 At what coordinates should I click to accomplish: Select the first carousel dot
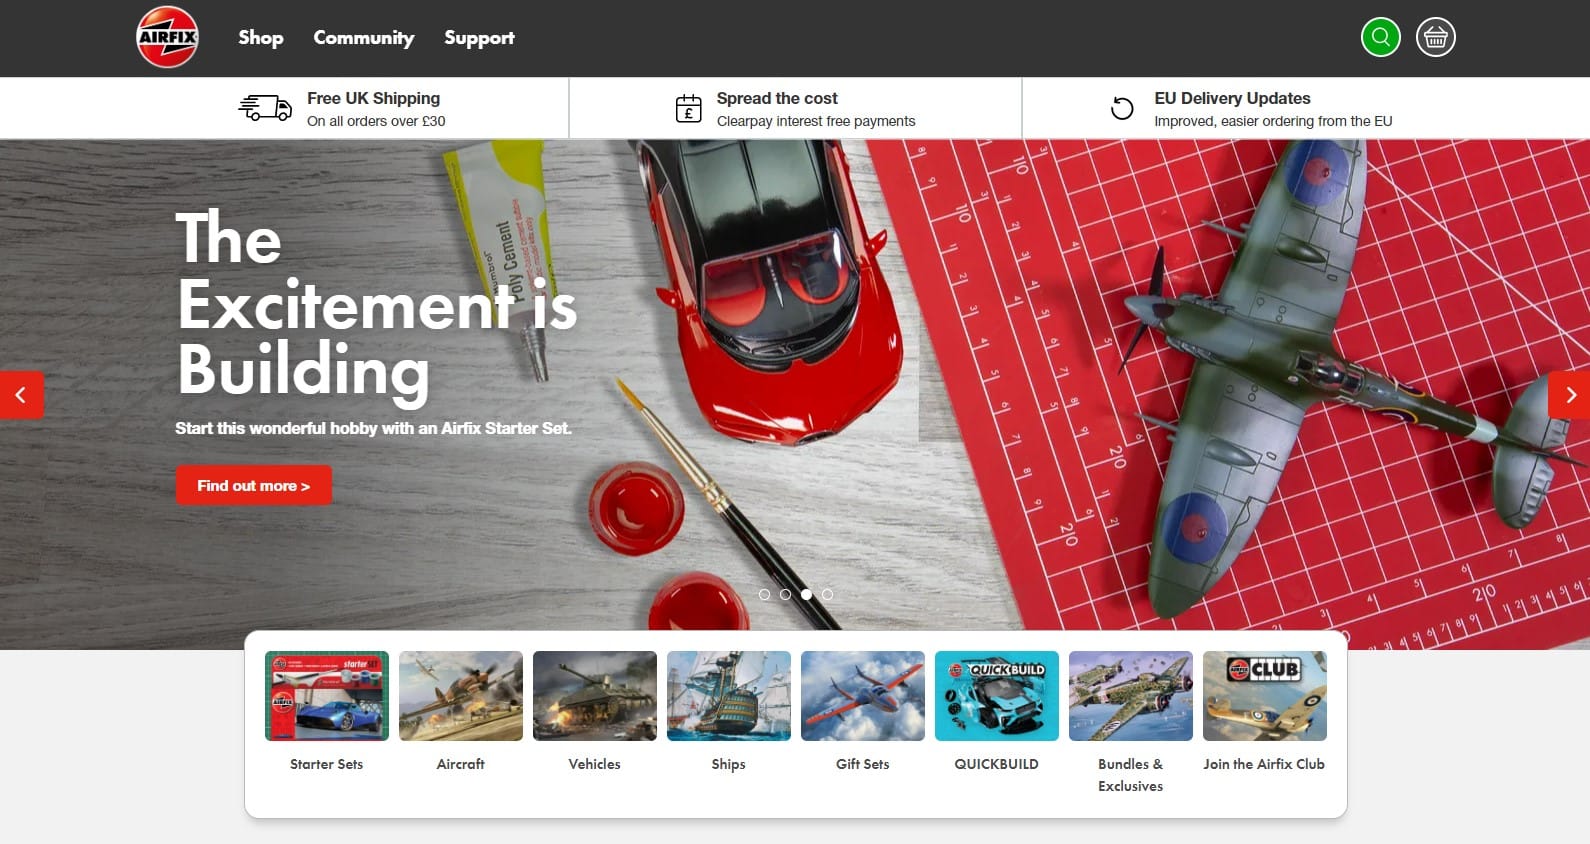[765, 594]
